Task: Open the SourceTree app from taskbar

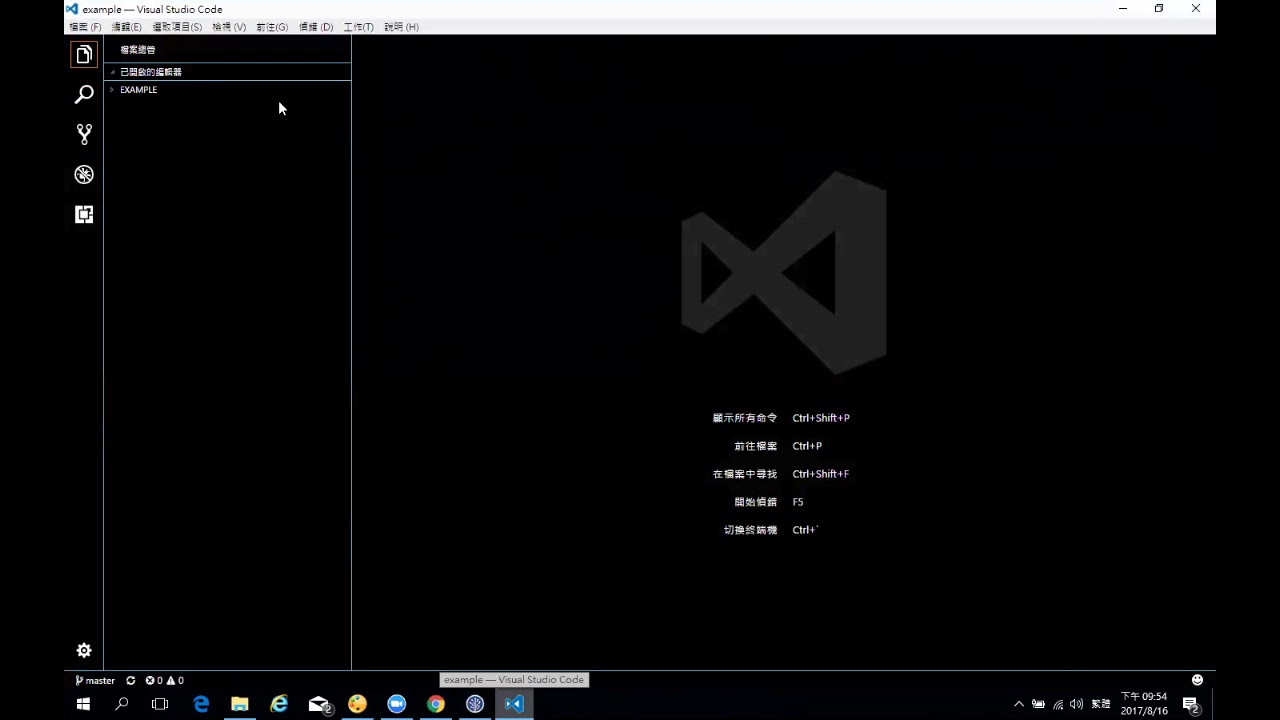Action: click(x=475, y=704)
